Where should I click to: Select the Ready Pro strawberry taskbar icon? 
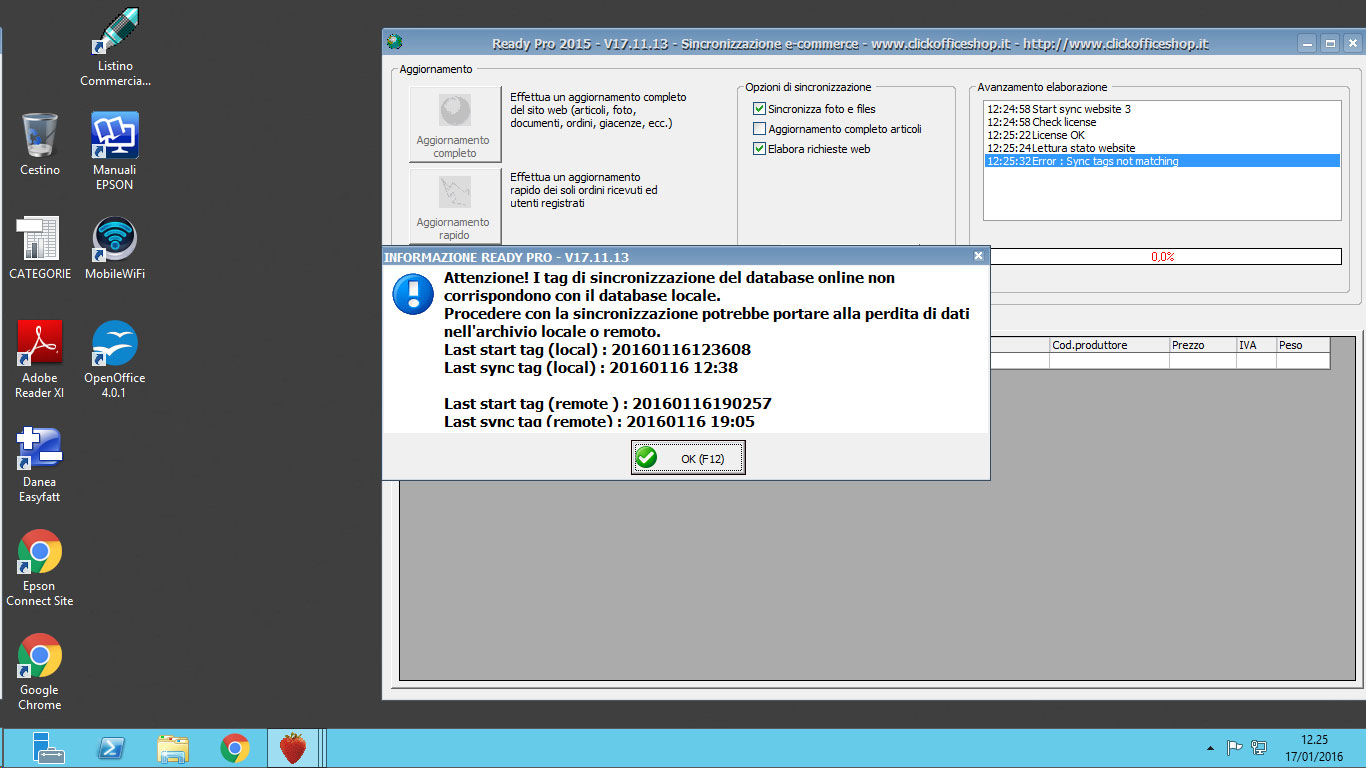pyautogui.click(x=293, y=748)
